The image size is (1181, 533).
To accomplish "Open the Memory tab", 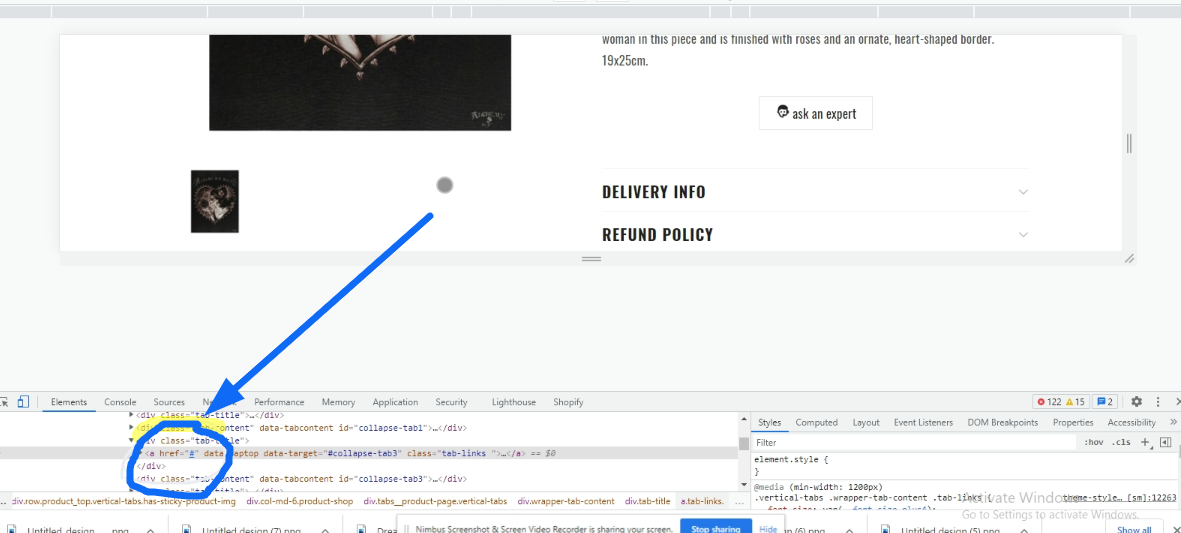I will pos(338,402).
